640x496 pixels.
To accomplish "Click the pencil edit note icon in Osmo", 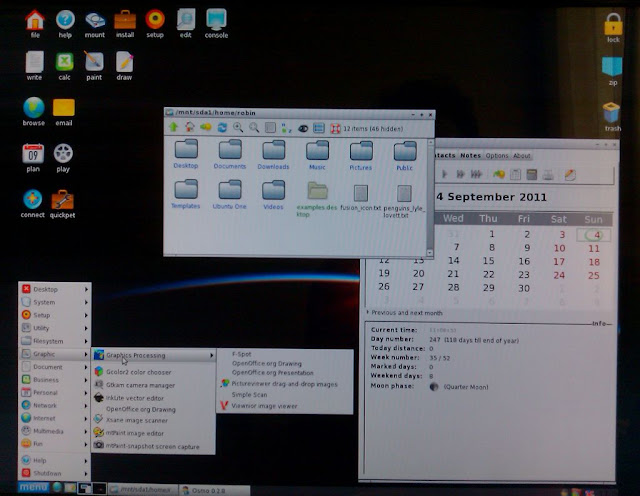I will tap(570, 175).
